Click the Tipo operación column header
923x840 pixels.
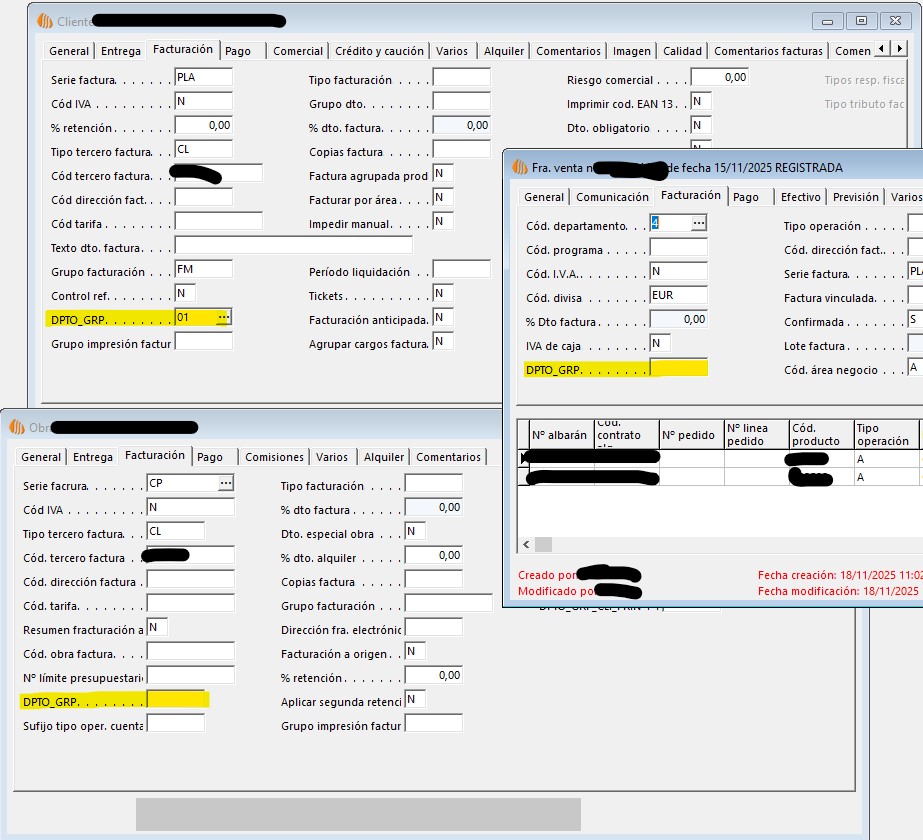tap(884, 434)
